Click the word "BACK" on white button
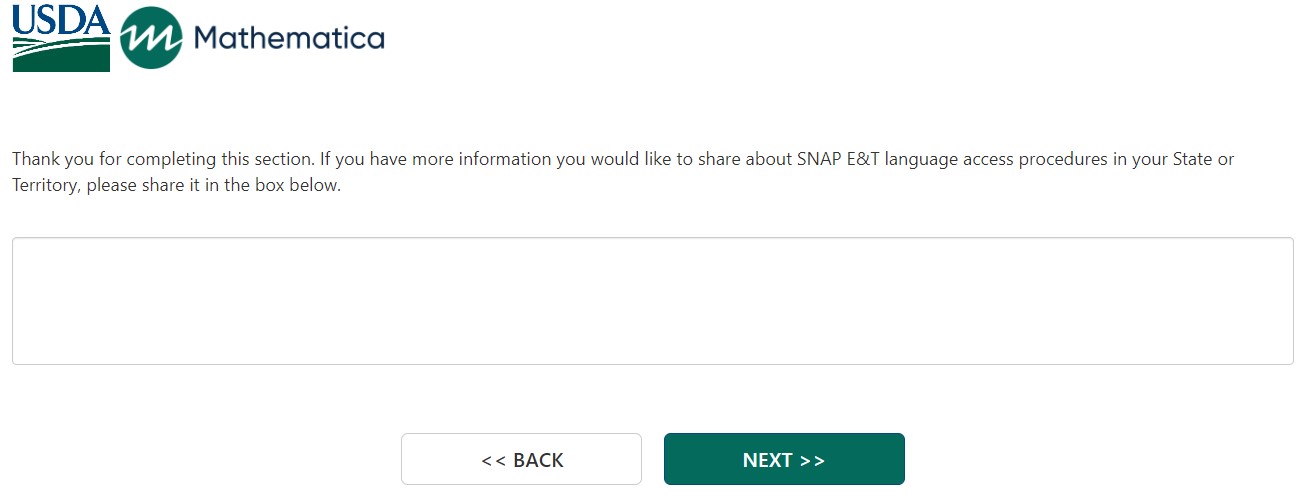 tap(538, 460)
